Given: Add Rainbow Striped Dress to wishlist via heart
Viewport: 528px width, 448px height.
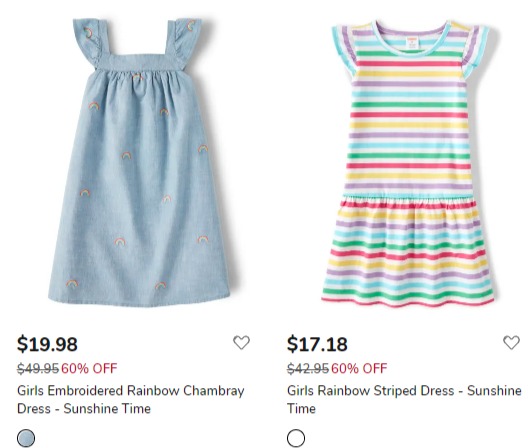Looking at the screenshot, I should click(x=511, y=343).
